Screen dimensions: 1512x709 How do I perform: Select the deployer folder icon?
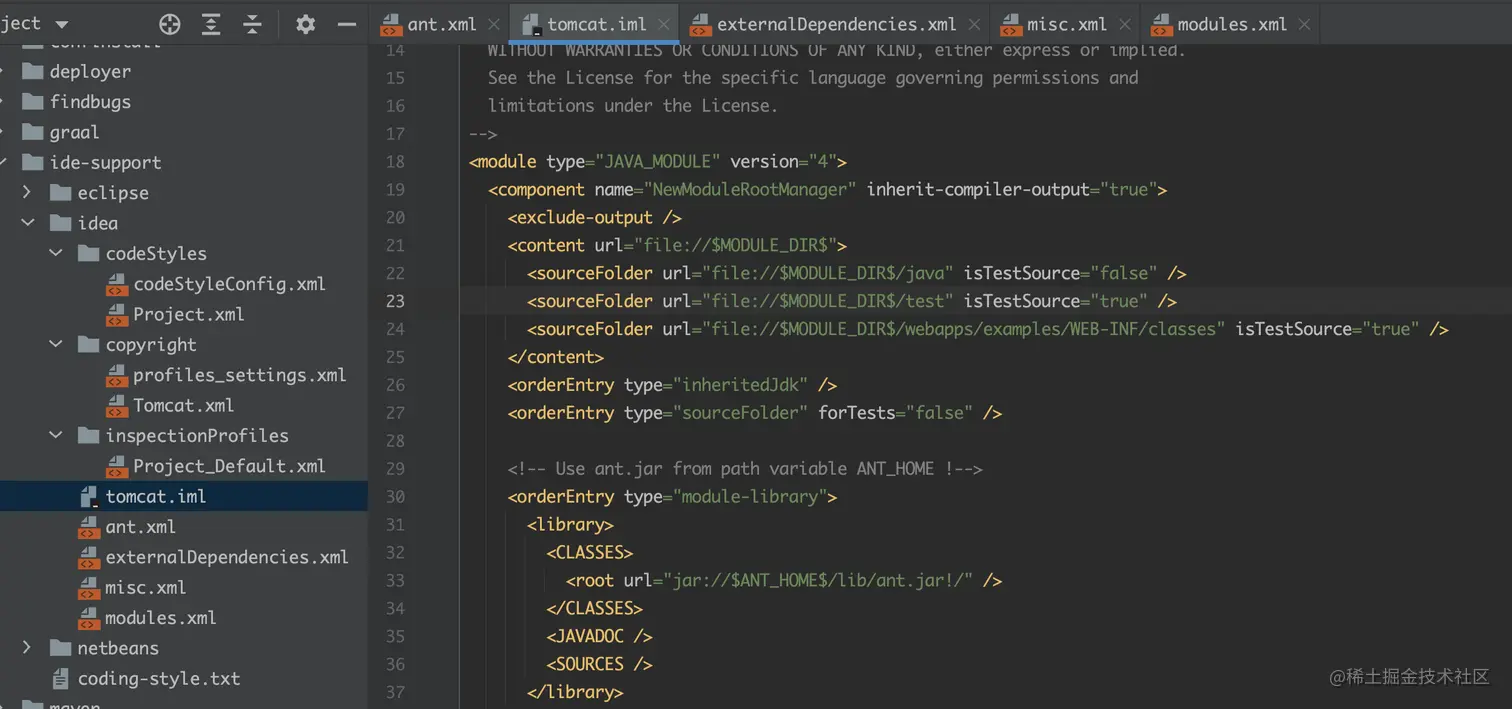(x=33, y=71)
